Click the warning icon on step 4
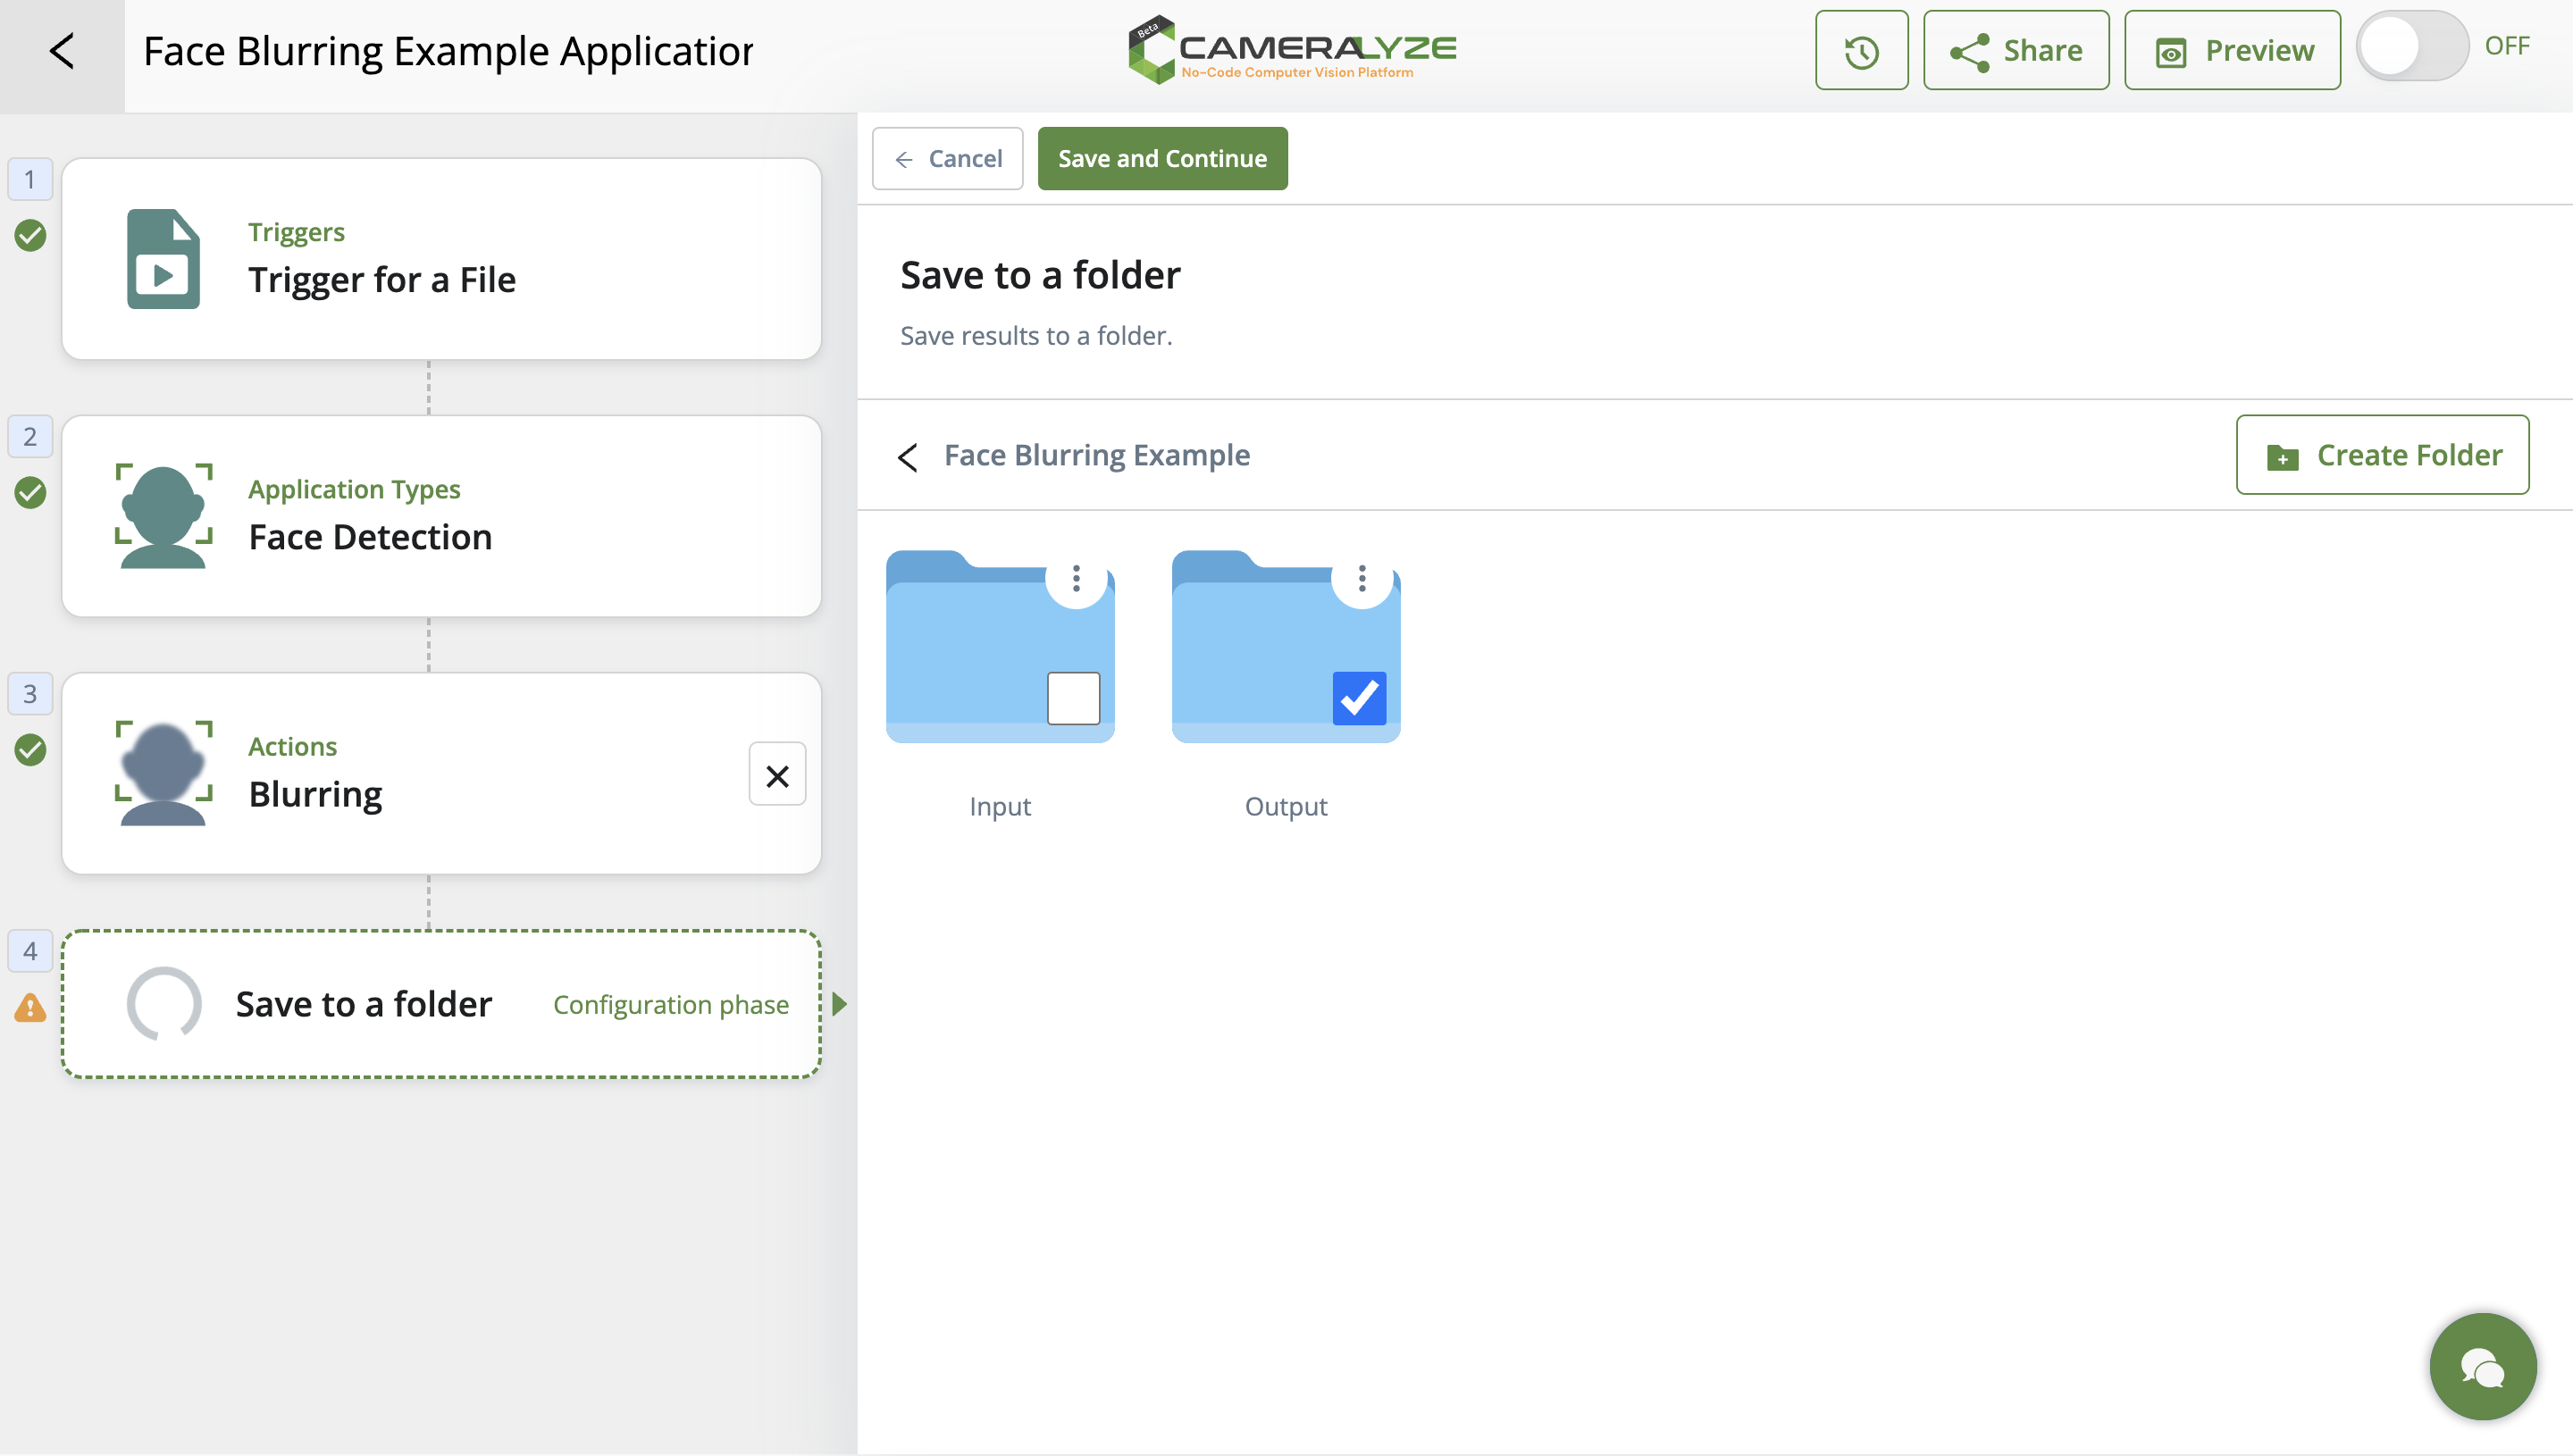Viewport: 2573px width, 1456px height. tap(30, 1008)
